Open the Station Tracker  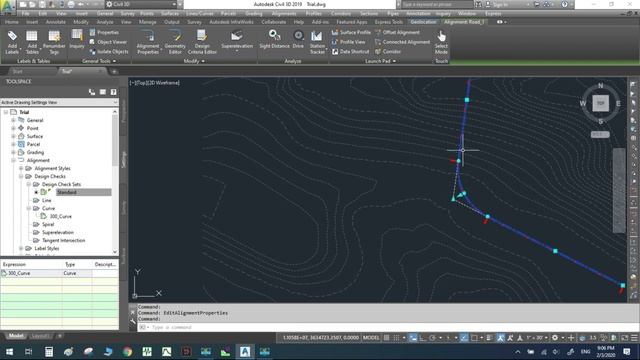317,42
